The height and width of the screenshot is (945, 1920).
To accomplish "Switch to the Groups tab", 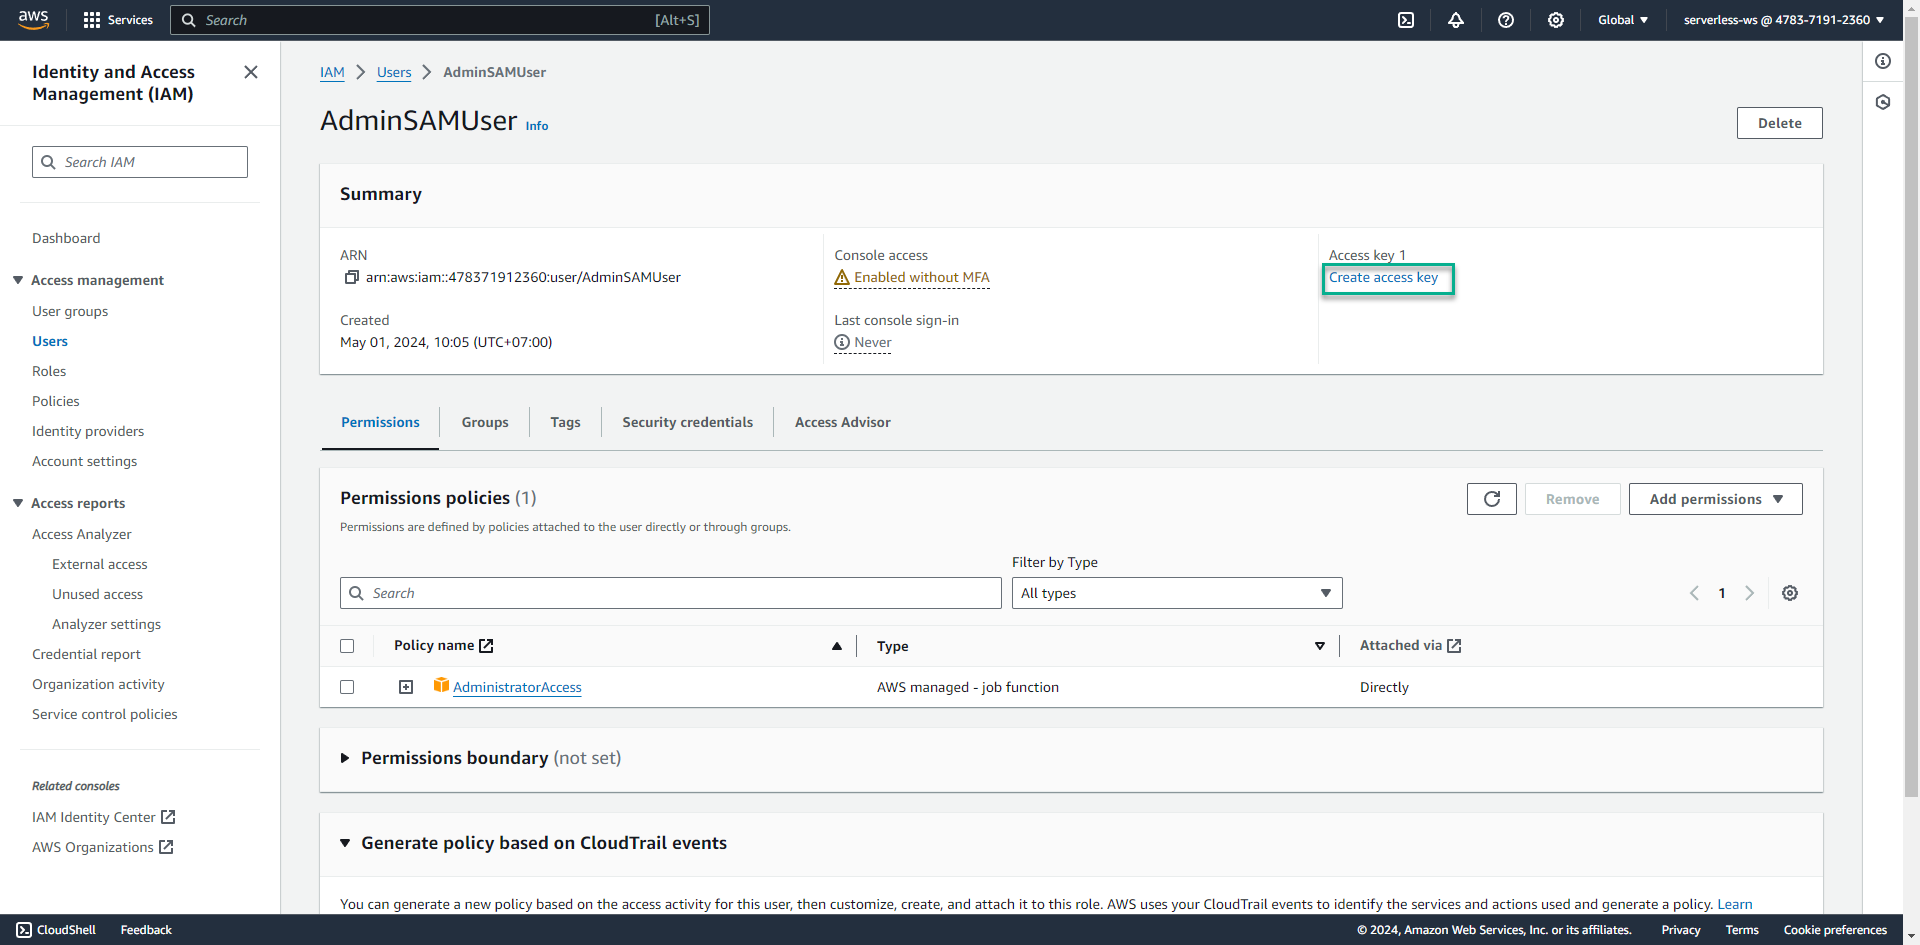I will pos(485,422).
